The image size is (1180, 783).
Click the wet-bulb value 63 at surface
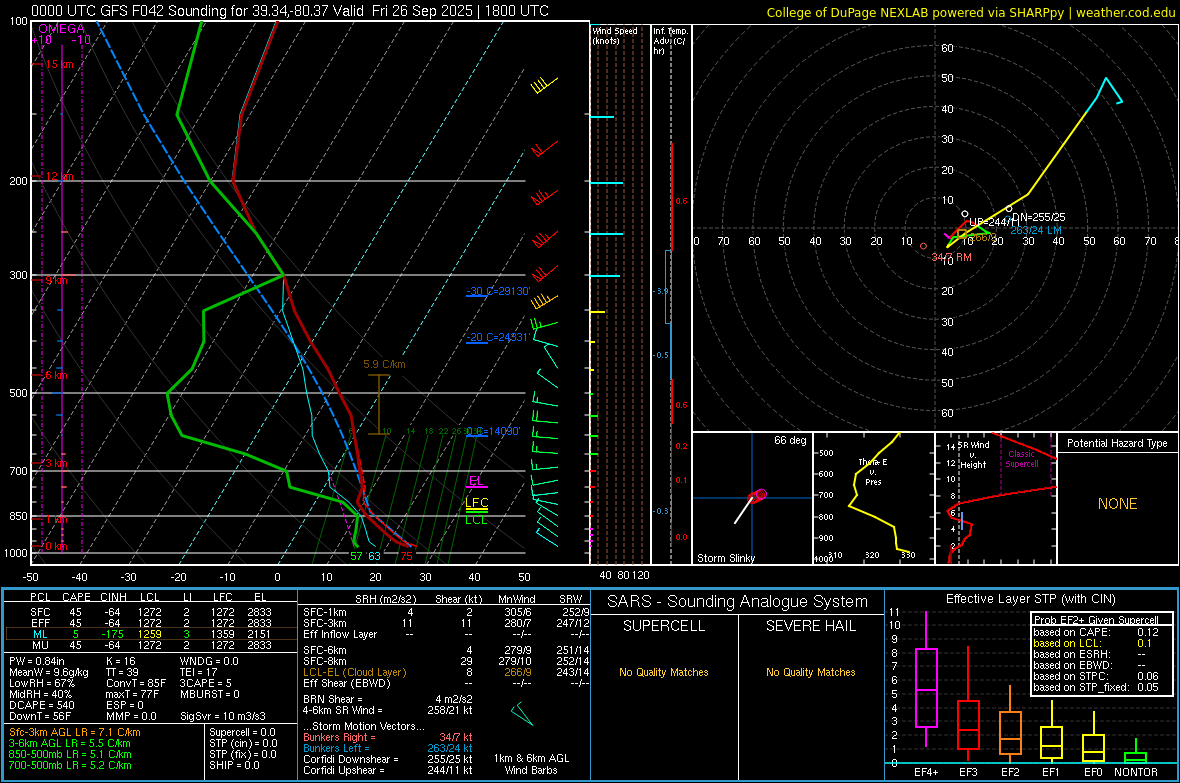(x=374, y=556)
